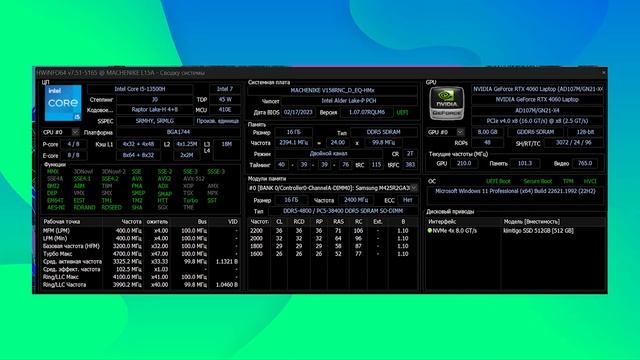
Task: Select the Intel 7 process field
Action: pyautogui.click(x=224, y=89)
